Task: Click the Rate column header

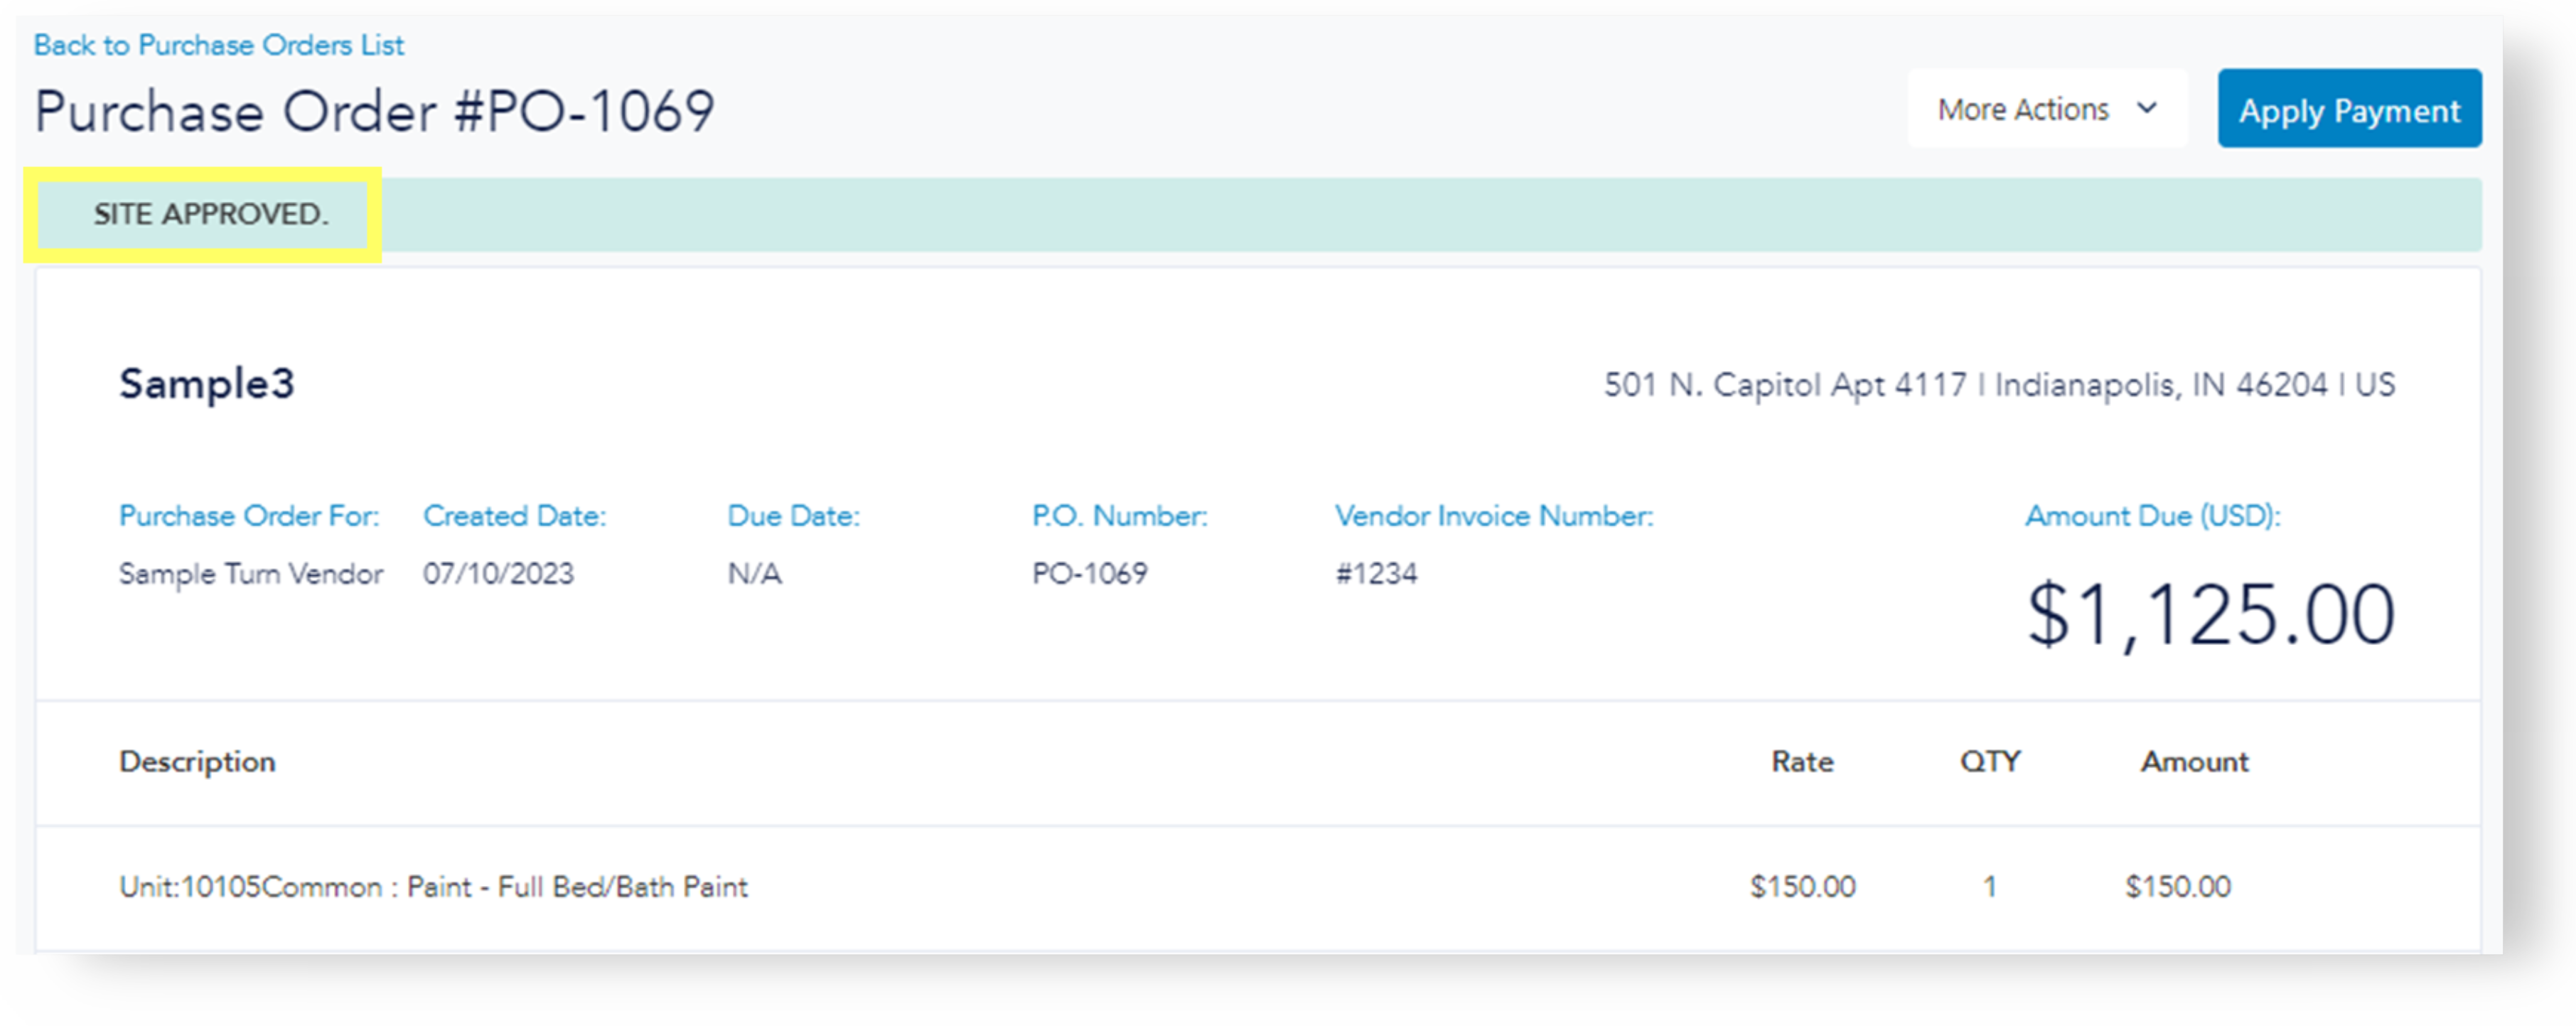Action: tap(1802, 762)
